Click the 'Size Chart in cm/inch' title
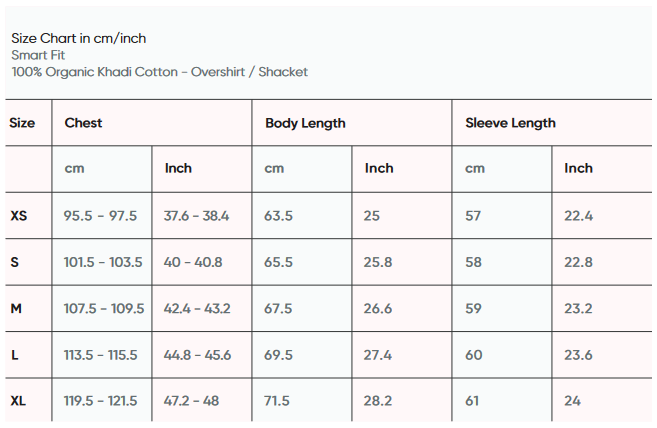 [x=79, y=38]
